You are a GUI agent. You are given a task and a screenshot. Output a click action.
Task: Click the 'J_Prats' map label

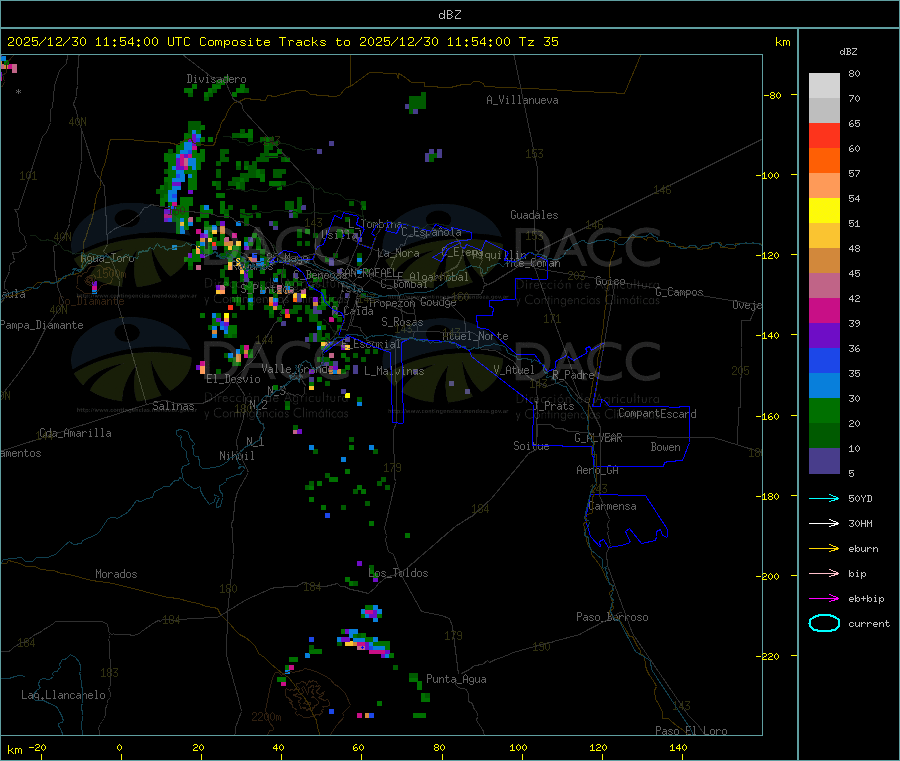point(553,406)
